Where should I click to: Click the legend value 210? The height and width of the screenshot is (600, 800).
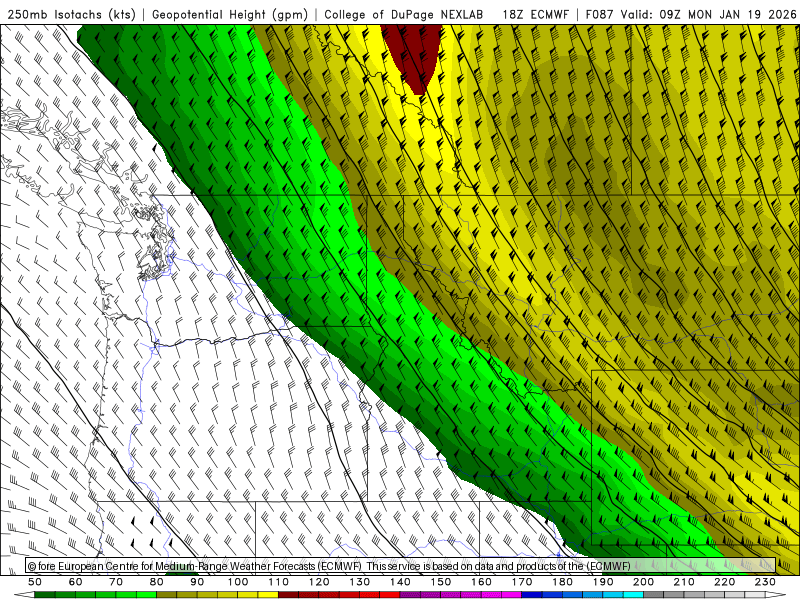point(684,582)
